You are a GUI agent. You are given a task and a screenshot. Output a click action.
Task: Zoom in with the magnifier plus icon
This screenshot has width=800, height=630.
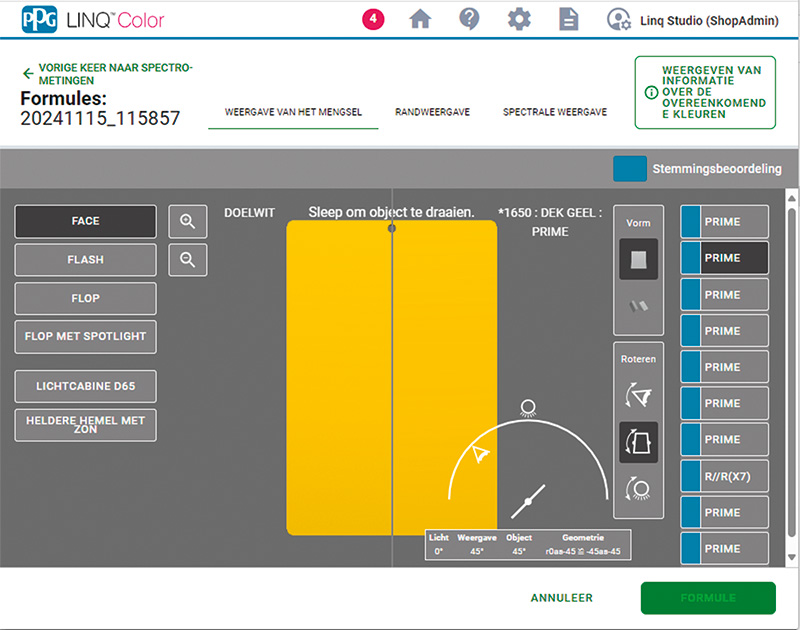(188, 221)
